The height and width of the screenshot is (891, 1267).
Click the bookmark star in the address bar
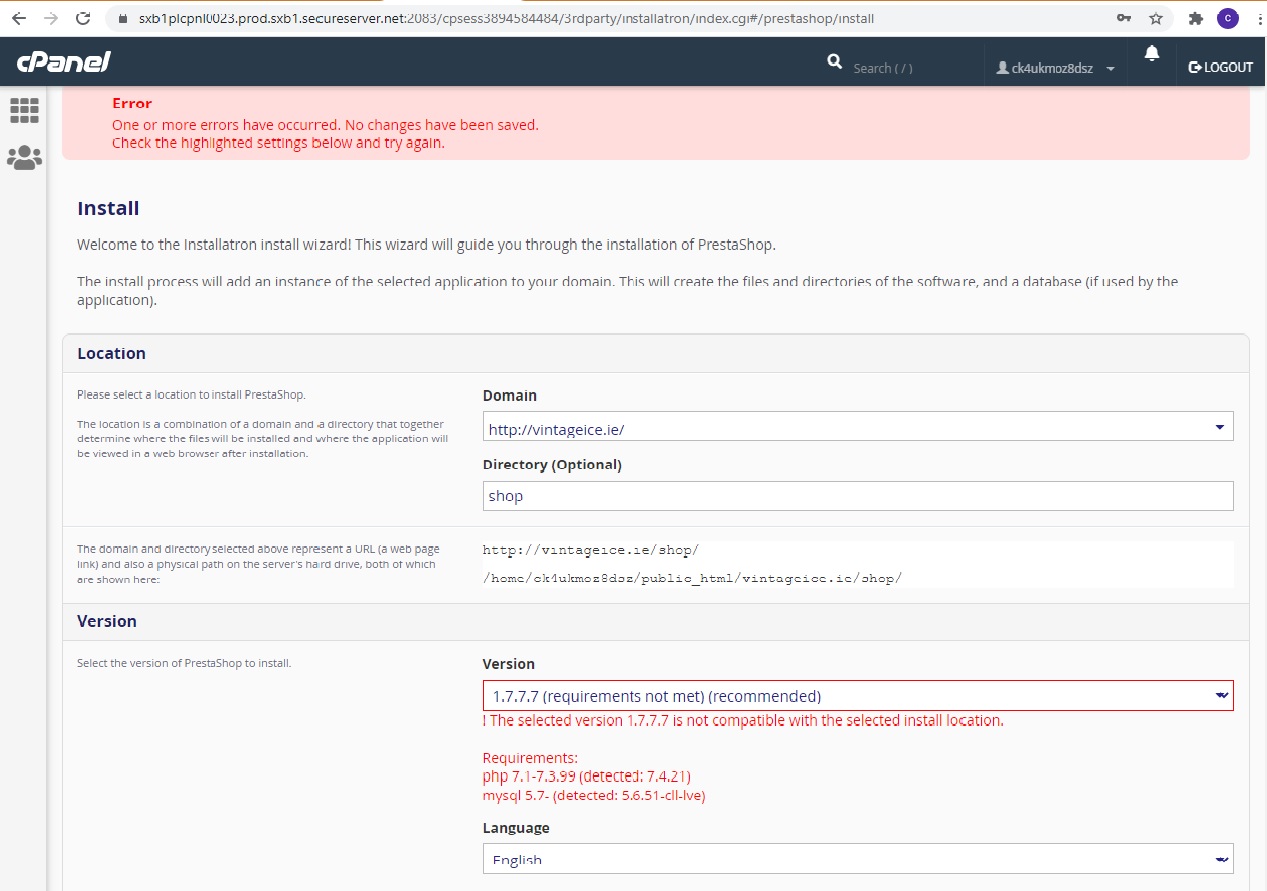(x=1155, y=18)
